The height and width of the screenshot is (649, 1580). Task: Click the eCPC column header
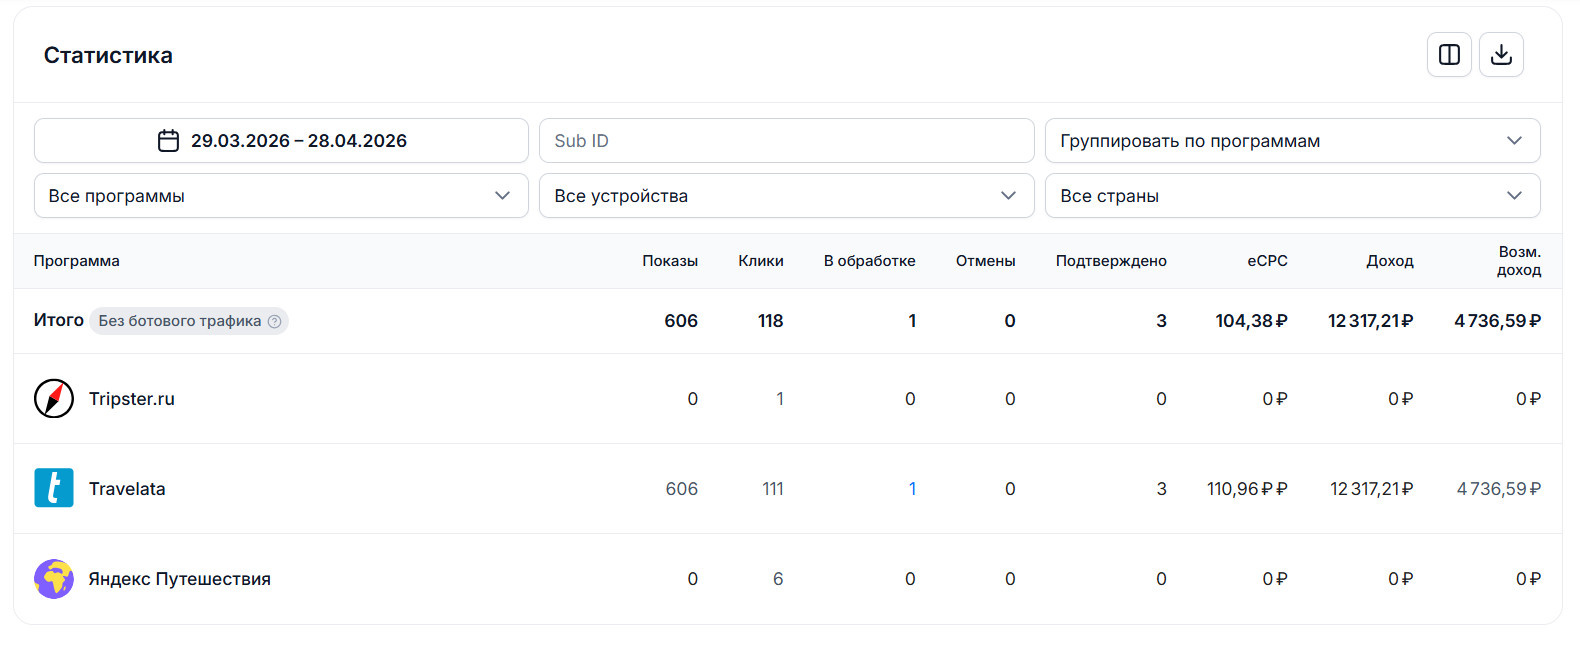point(1267,261)
